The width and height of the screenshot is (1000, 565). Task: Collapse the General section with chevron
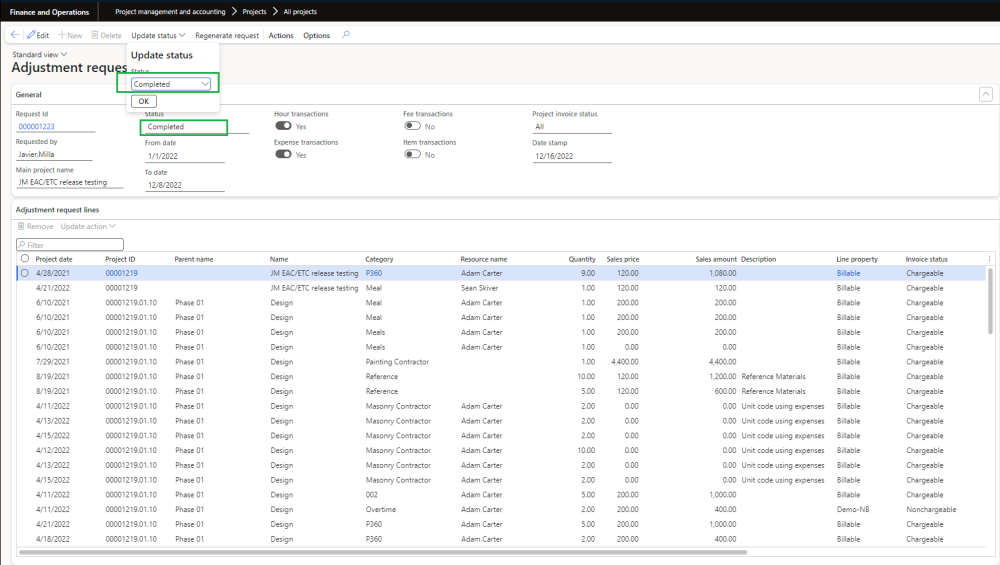pyautogui.click(x=984, y=94)
